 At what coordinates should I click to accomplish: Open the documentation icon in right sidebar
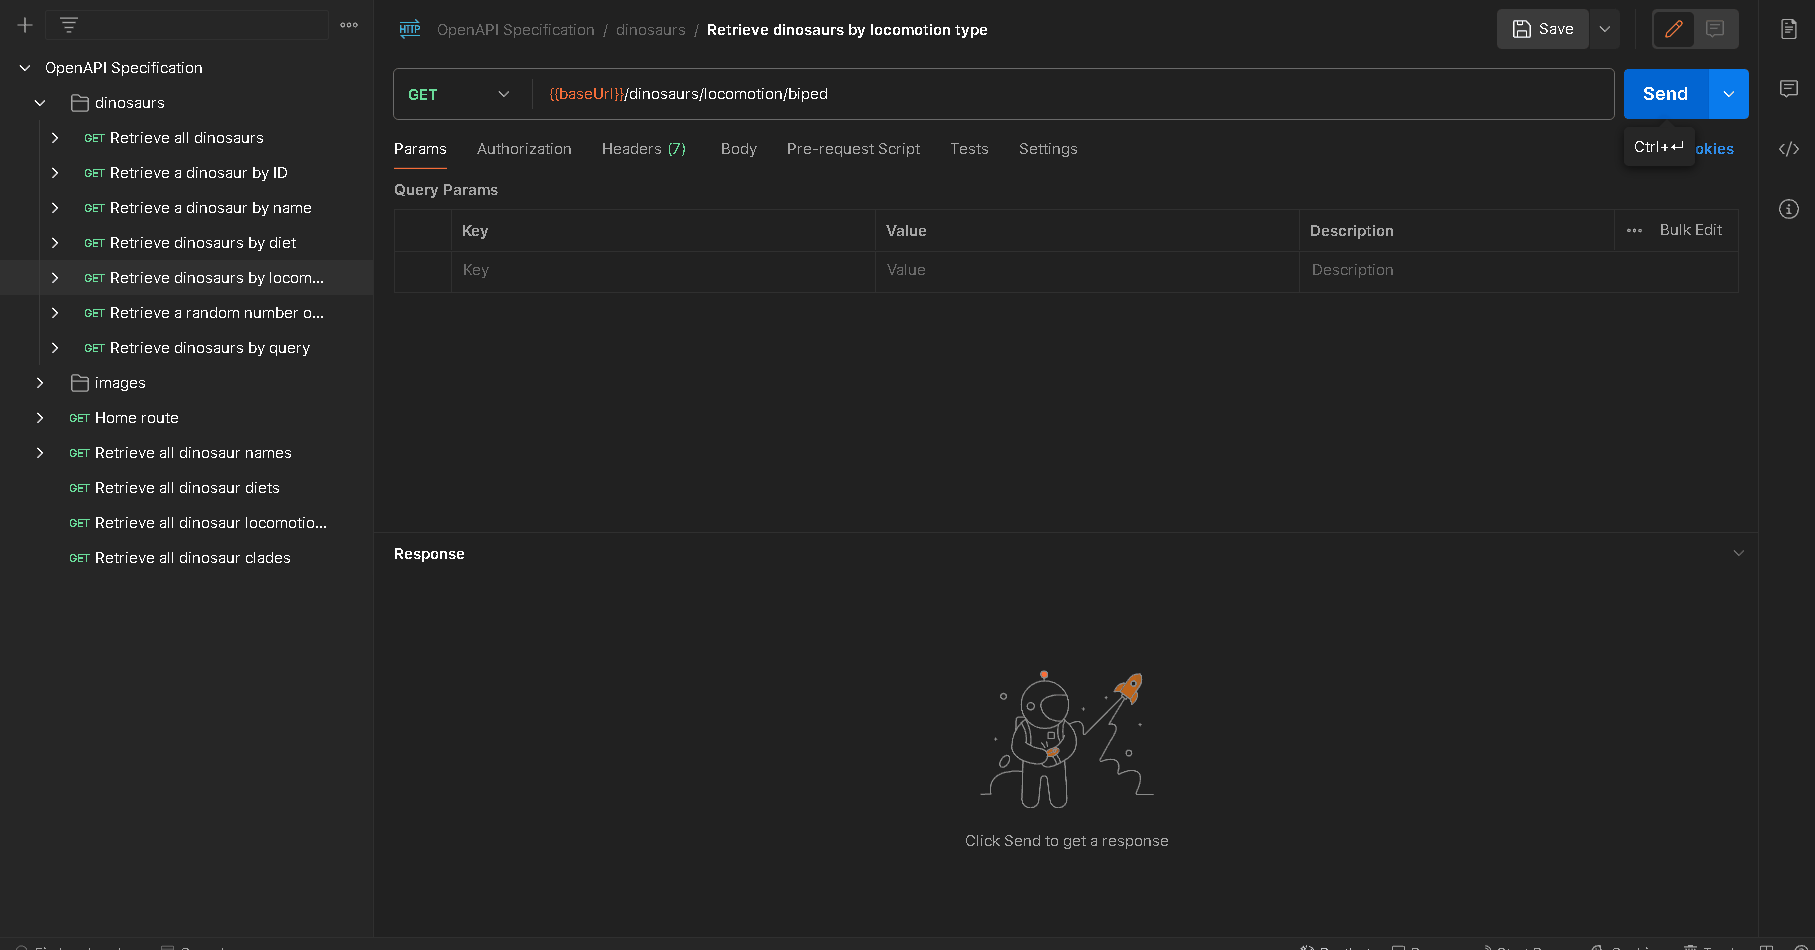[1789, 29]
